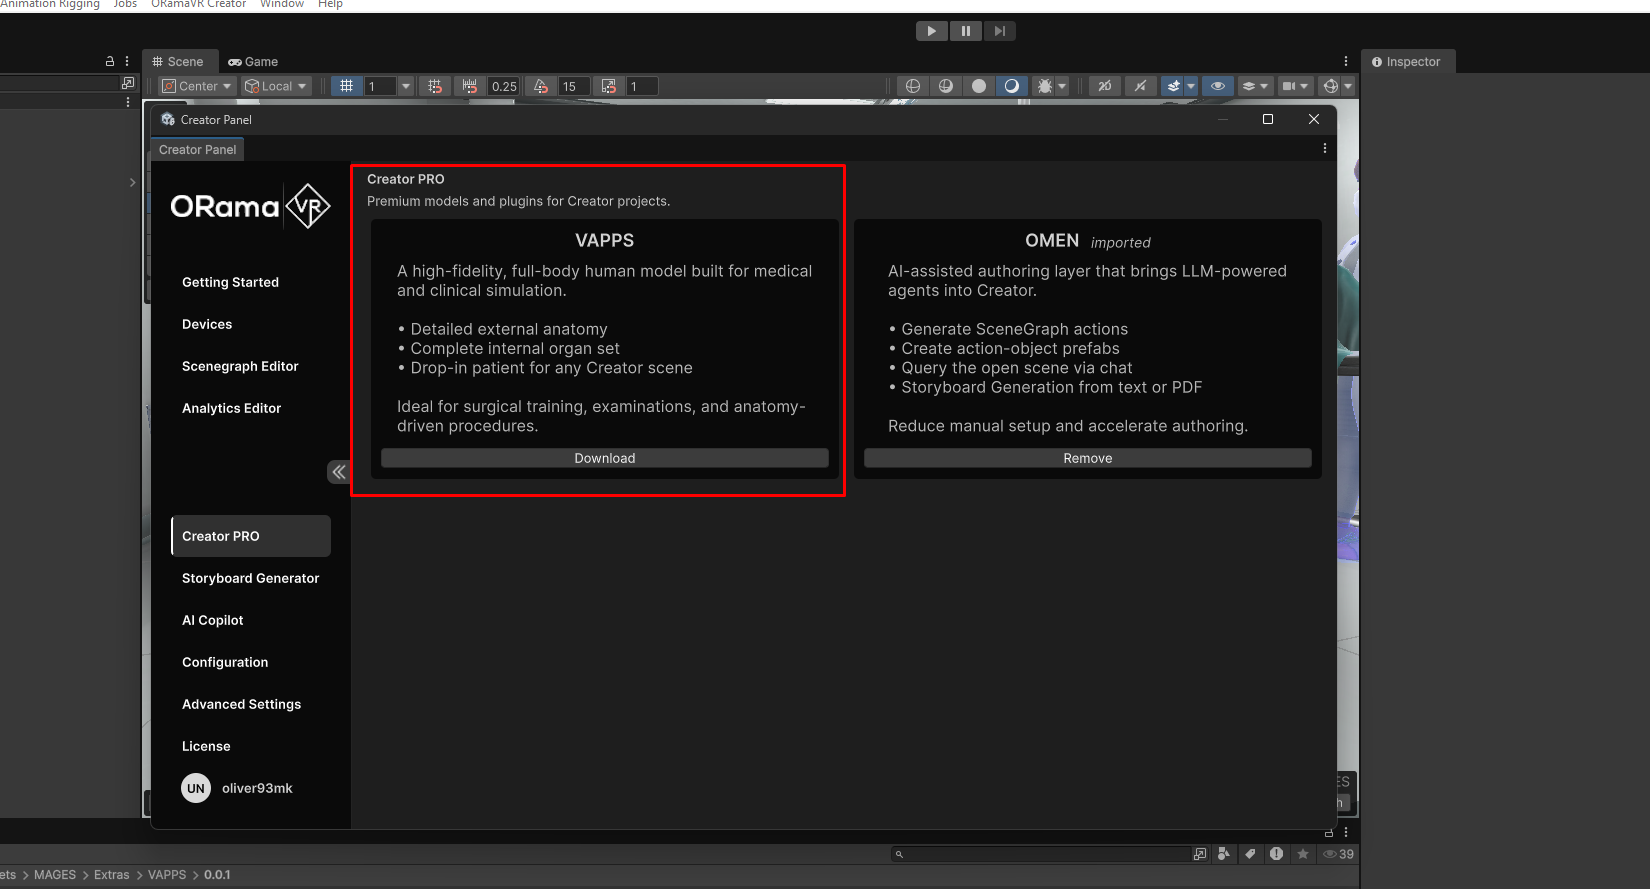Switch to the Scene tab
Screen dimensions: 1650x889
[178, 62]
